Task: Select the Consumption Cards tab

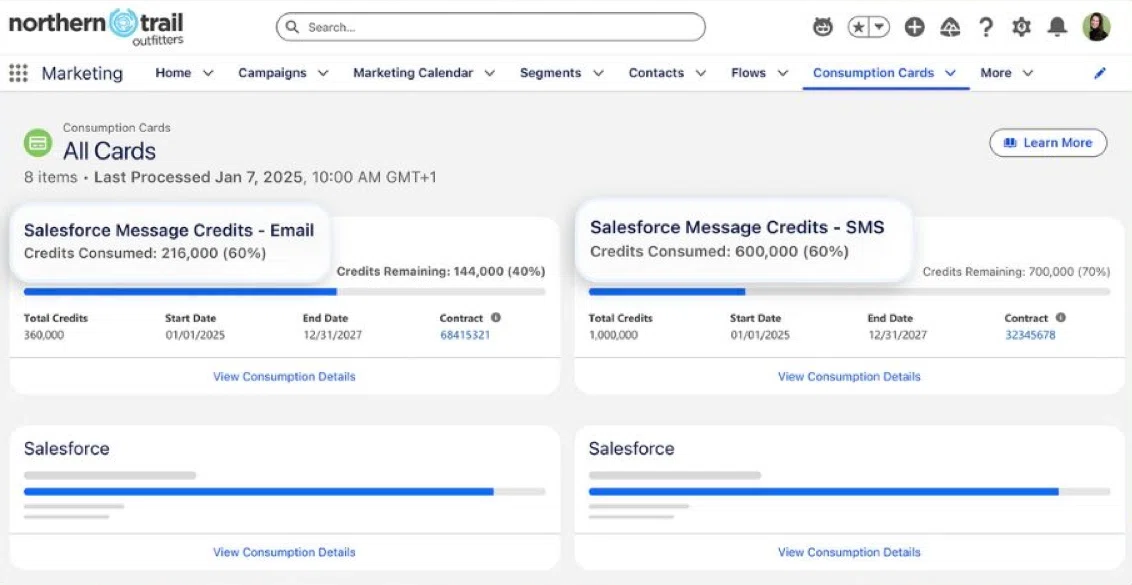Action: click(874, 73)
